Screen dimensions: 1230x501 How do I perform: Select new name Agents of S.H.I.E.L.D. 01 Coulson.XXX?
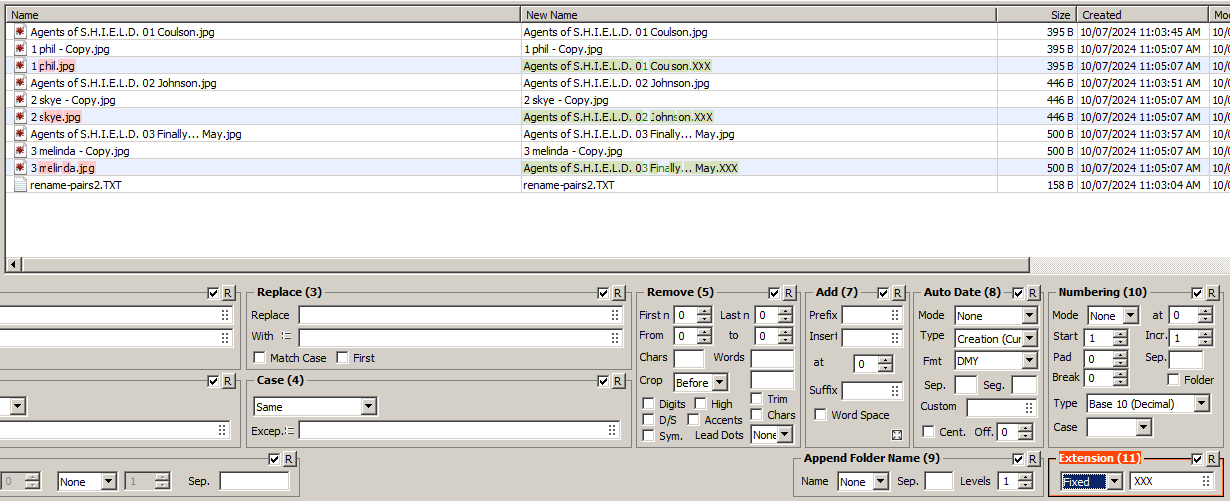click(x=618, y=66)
